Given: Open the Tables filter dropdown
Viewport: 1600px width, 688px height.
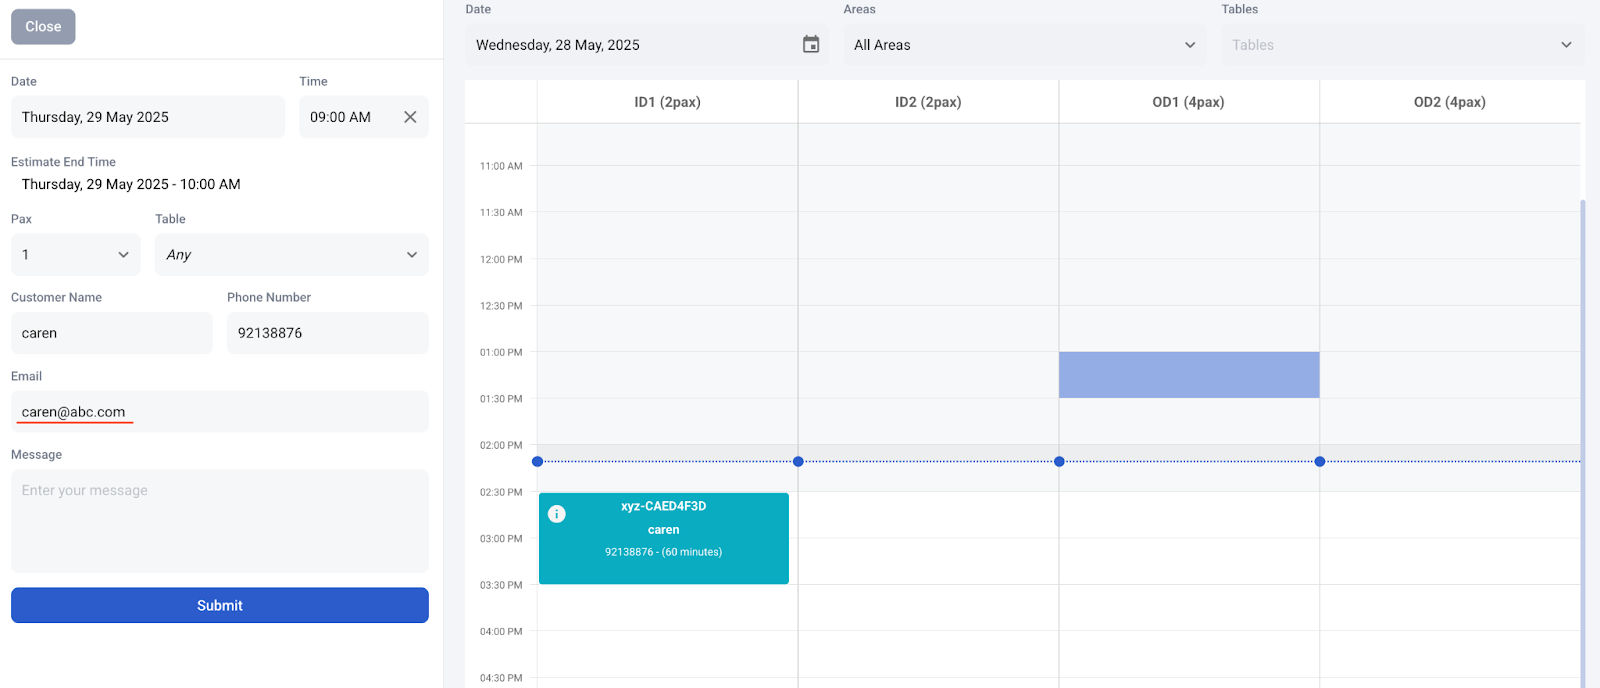Looking at the screenshot, I should 1402,45.
